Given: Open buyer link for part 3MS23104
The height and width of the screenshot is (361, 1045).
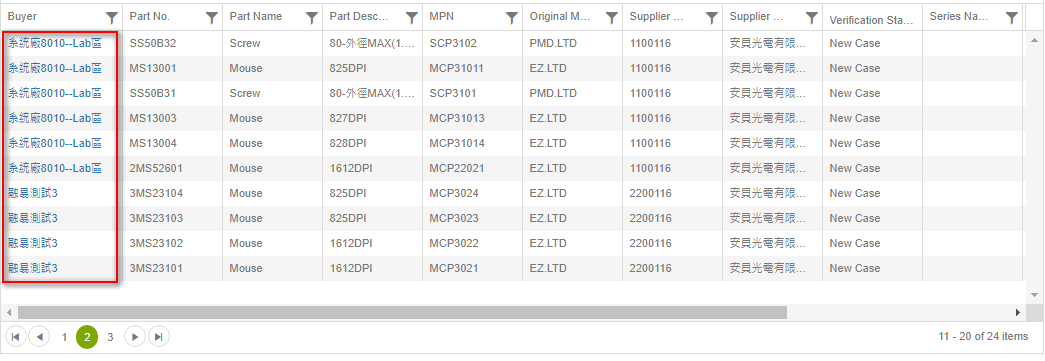Looking at the screenshot, I should [x=33, y=193].
